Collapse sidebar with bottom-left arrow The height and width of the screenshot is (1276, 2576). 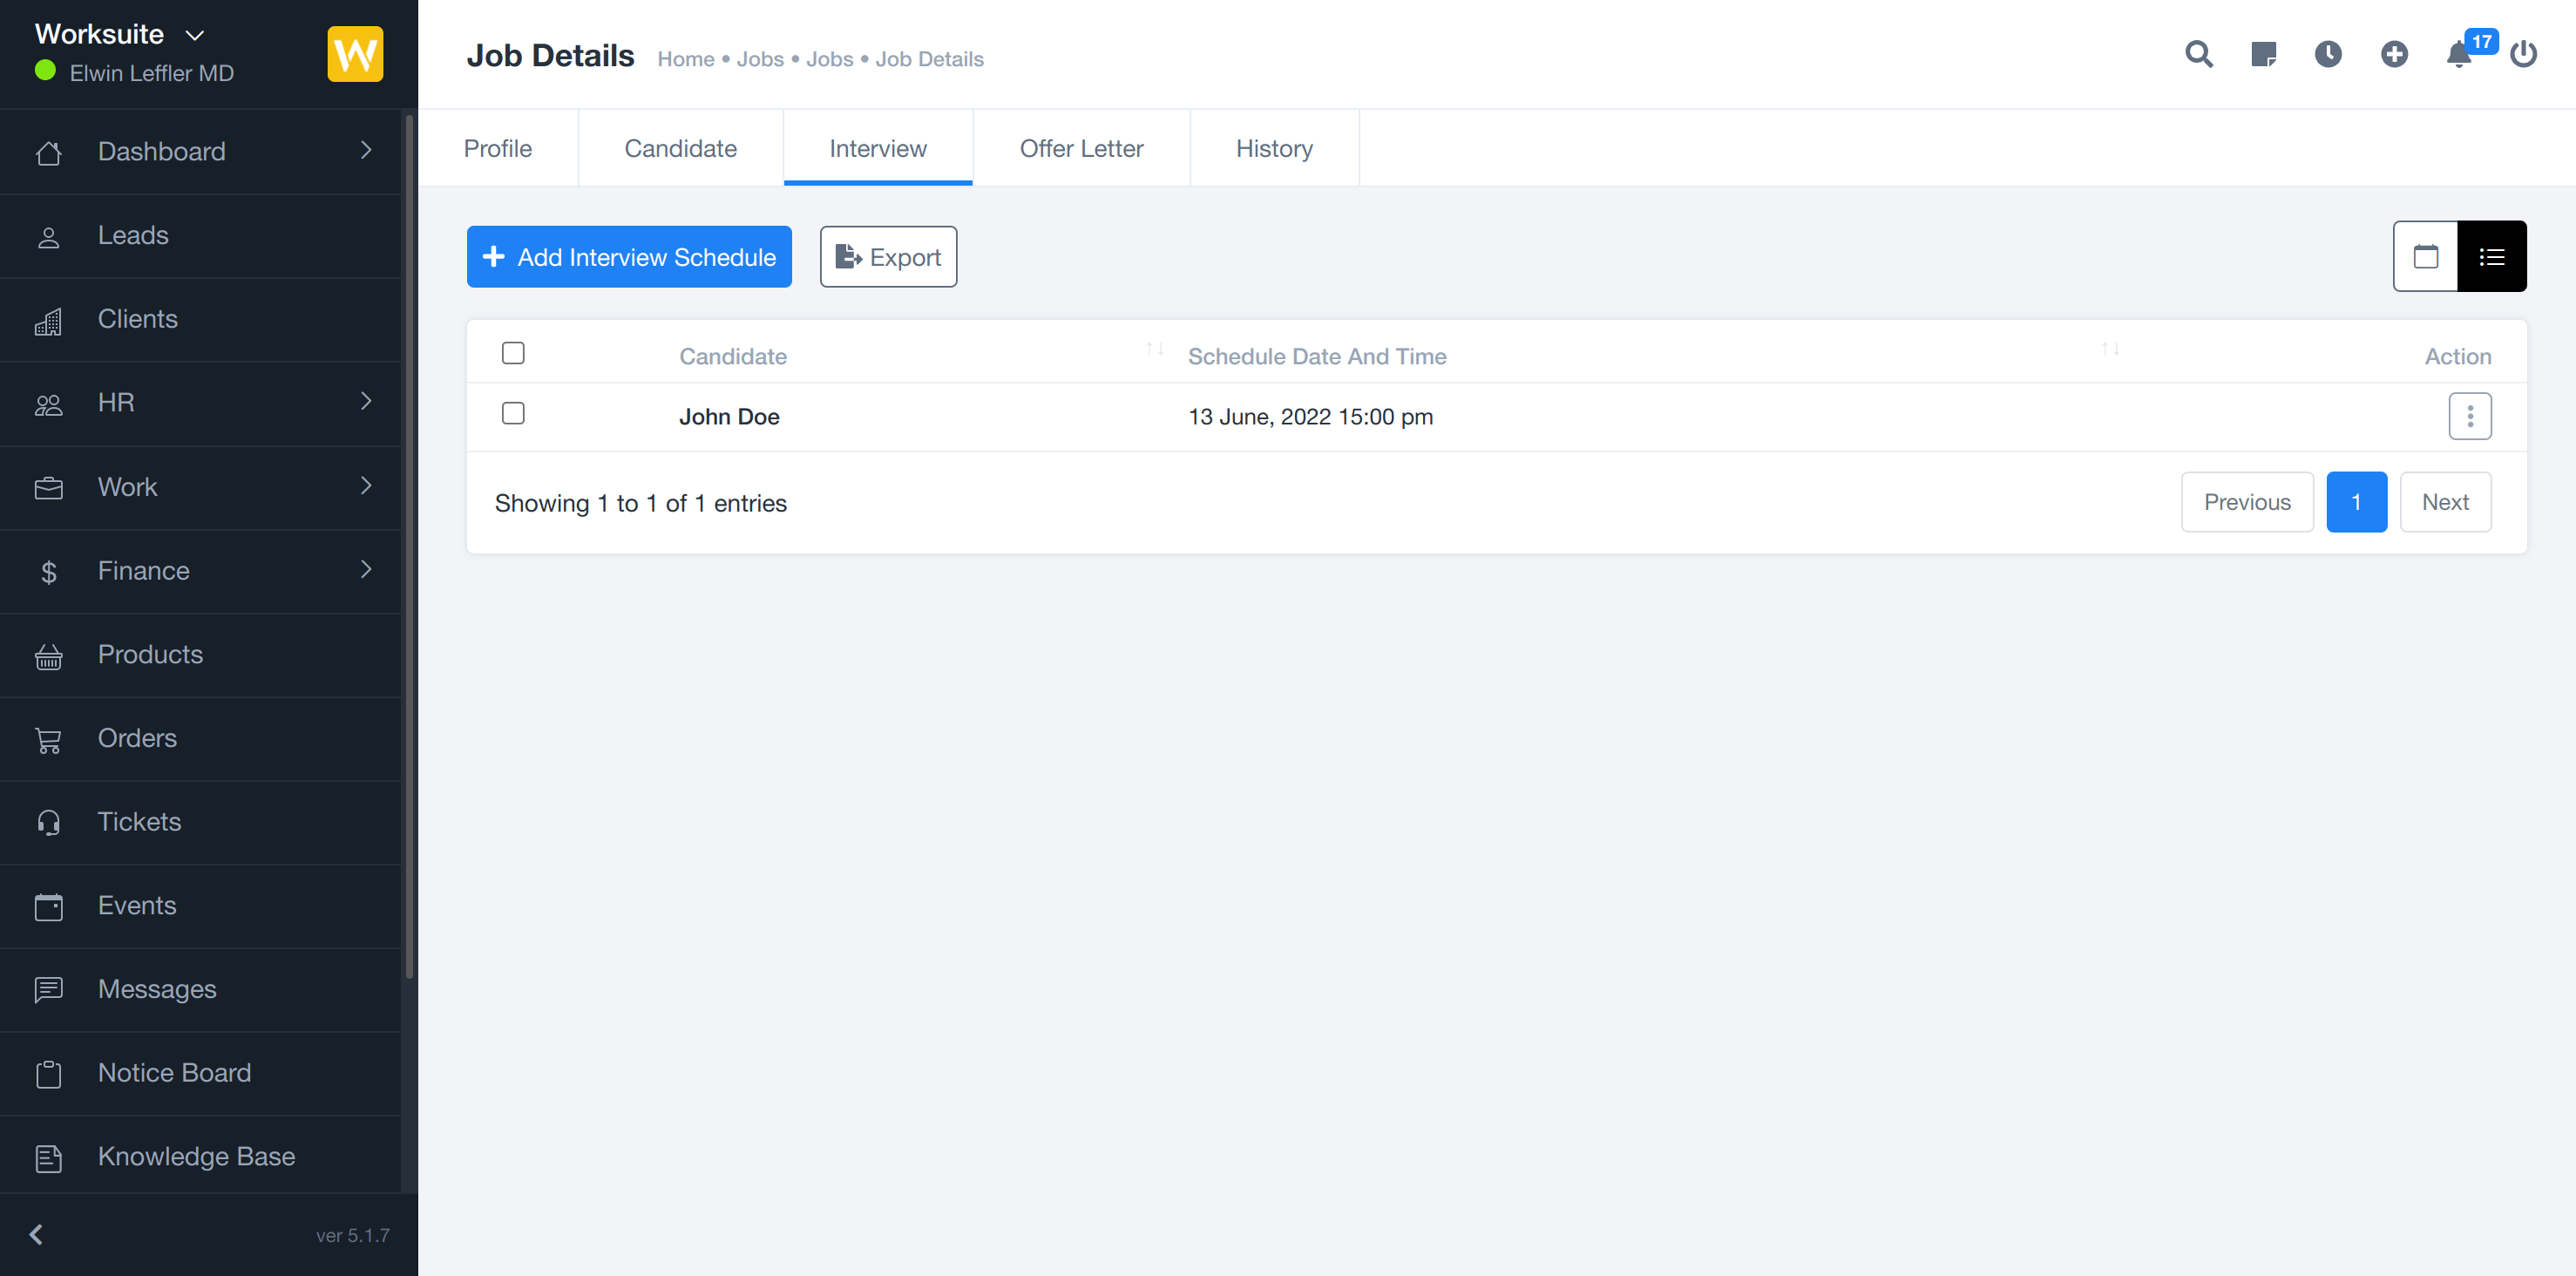tap(36, 1235)
